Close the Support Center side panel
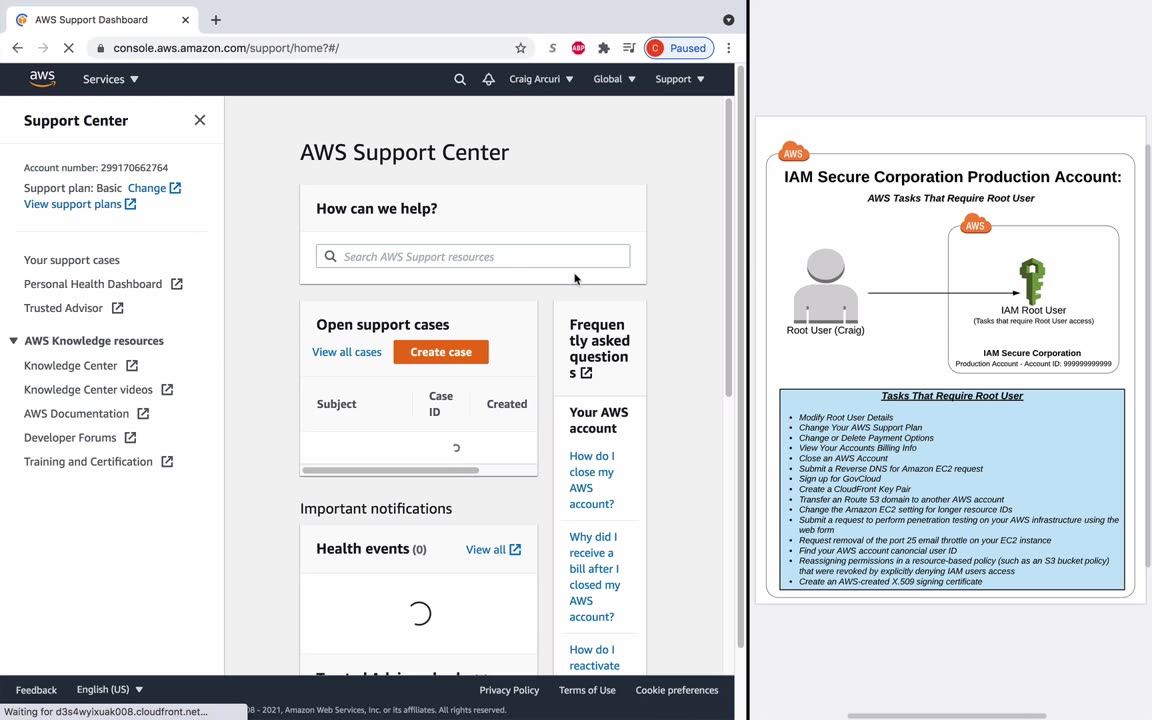Screen dimensions: 1152x720 click(x=200, y=120)
